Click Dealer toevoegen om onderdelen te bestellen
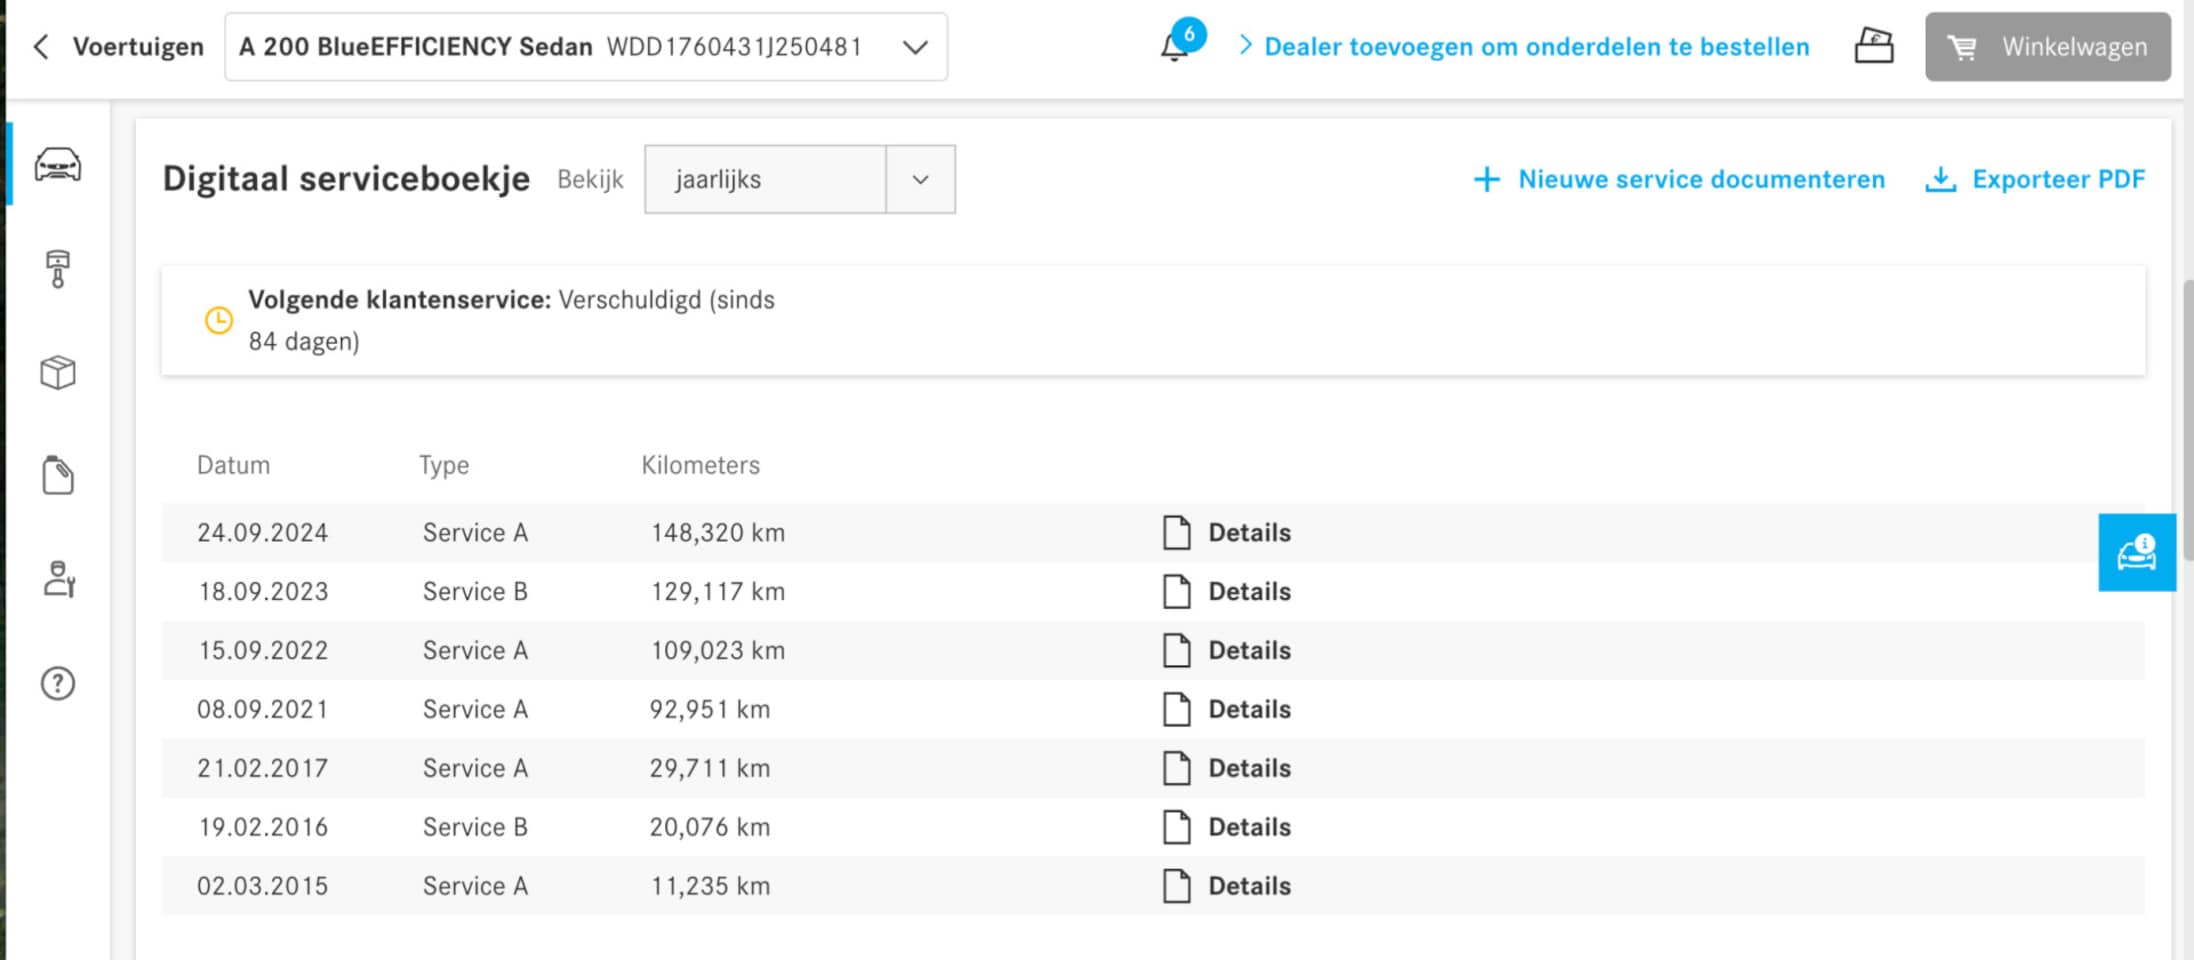 pyautogui.click(x=1536, y=47)
